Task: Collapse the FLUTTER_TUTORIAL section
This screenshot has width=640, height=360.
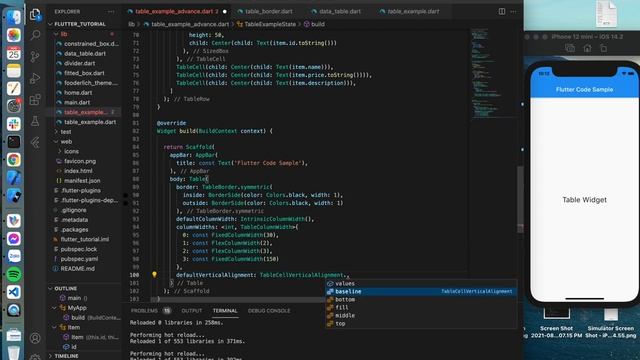Action: pyautogui.click(x=51, y=24)
